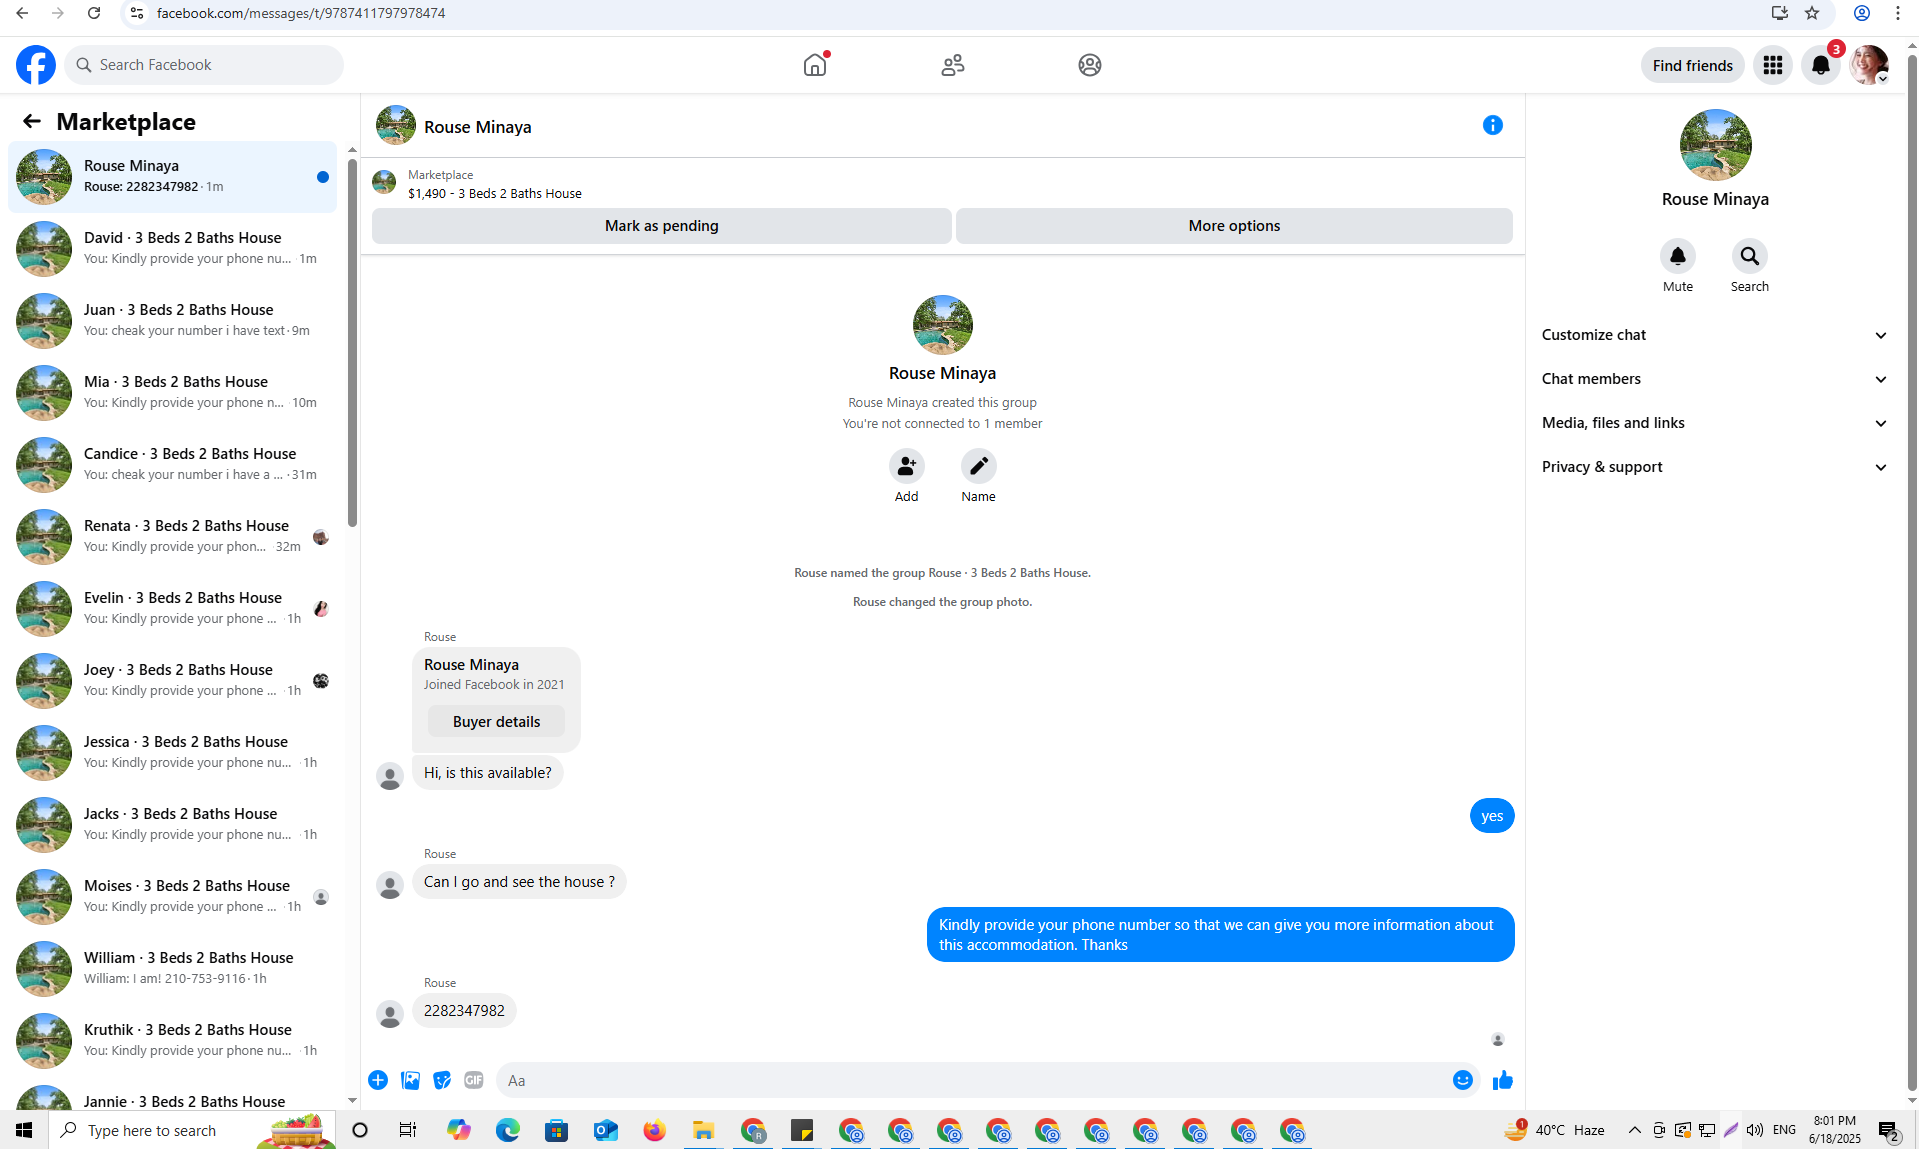The height and width of the screenshot is (1149, 1919).
Task: Expand Media, files and links section
Action: point(1715,423)
